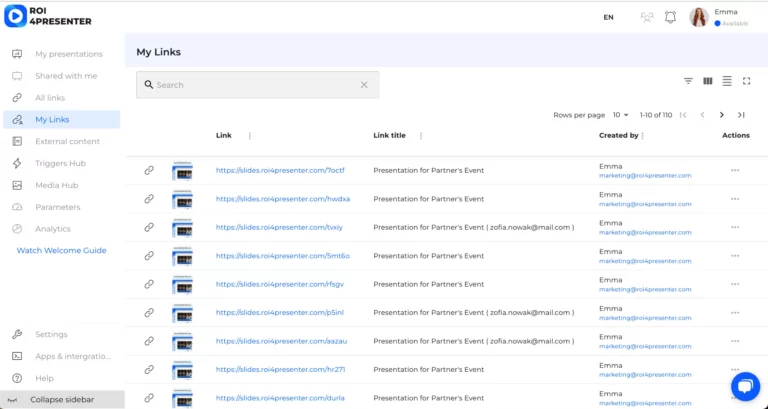Open the show/hide columns icon

tap(708, 81)
